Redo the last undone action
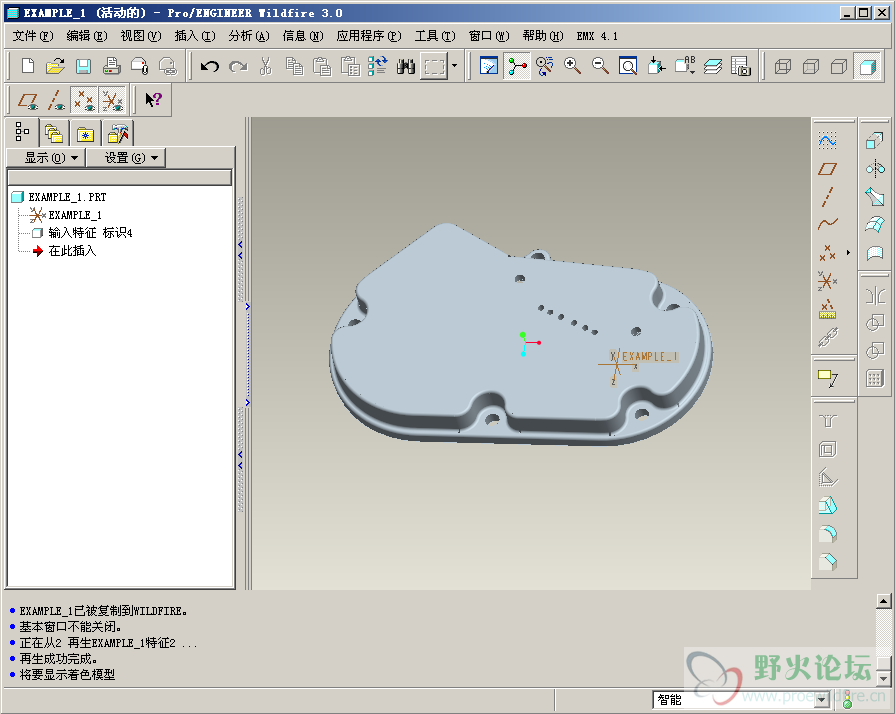Image resolution: width=895 pixels, height=714 pixels. coord(238,66)
